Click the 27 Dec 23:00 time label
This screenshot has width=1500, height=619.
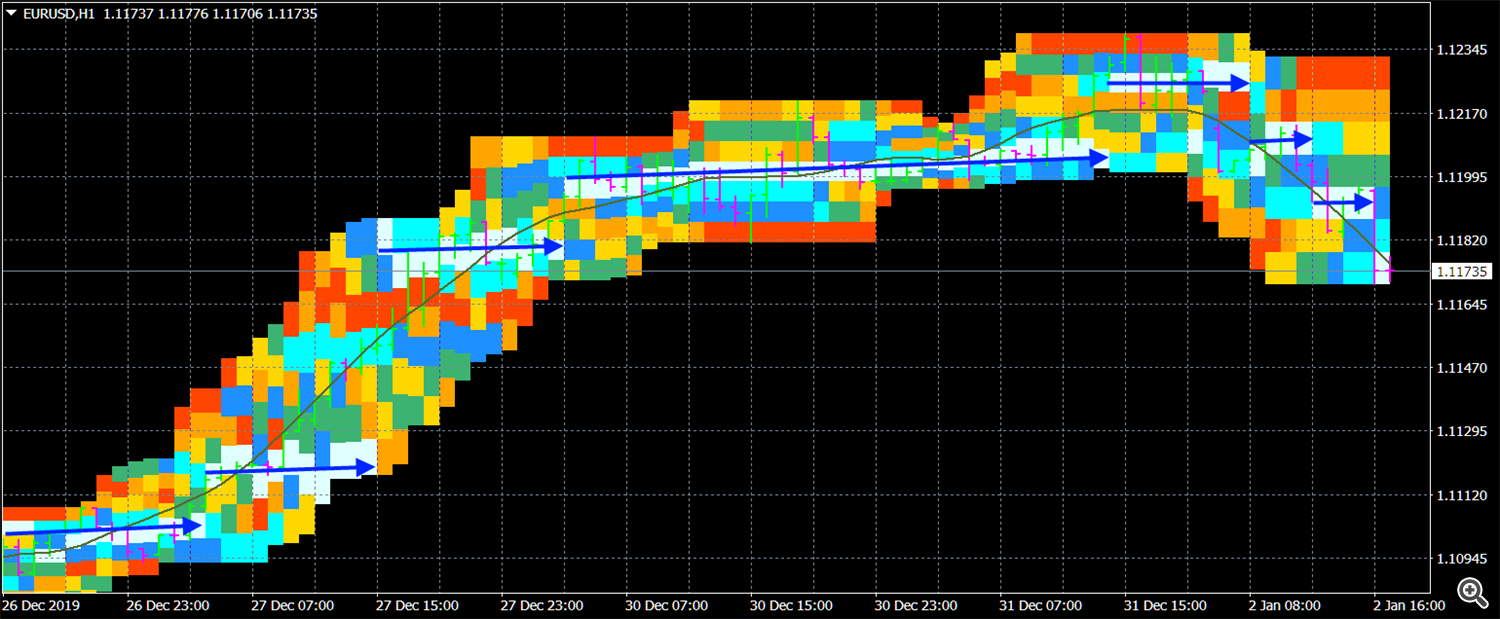click(x=543, y=606)
